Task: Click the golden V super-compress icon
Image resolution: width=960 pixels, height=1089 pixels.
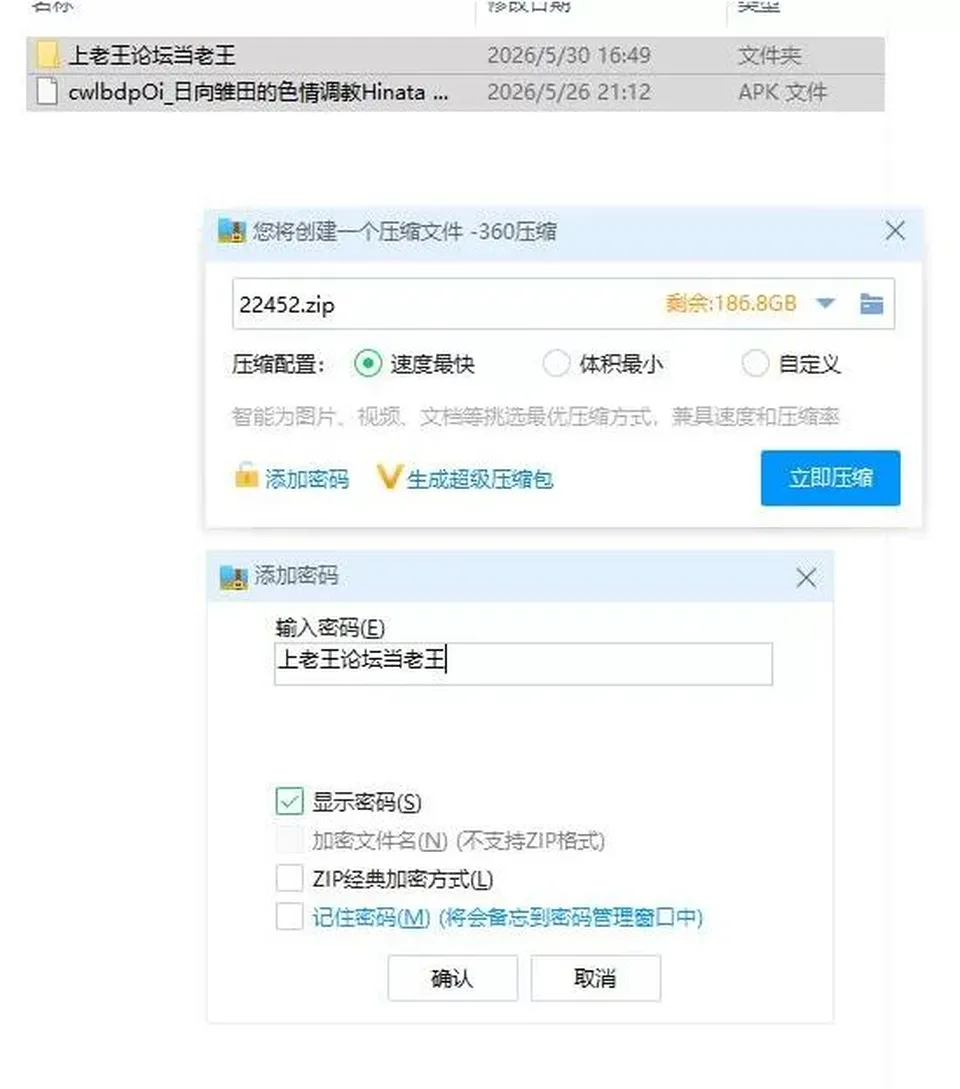Action: pos(389,476)
